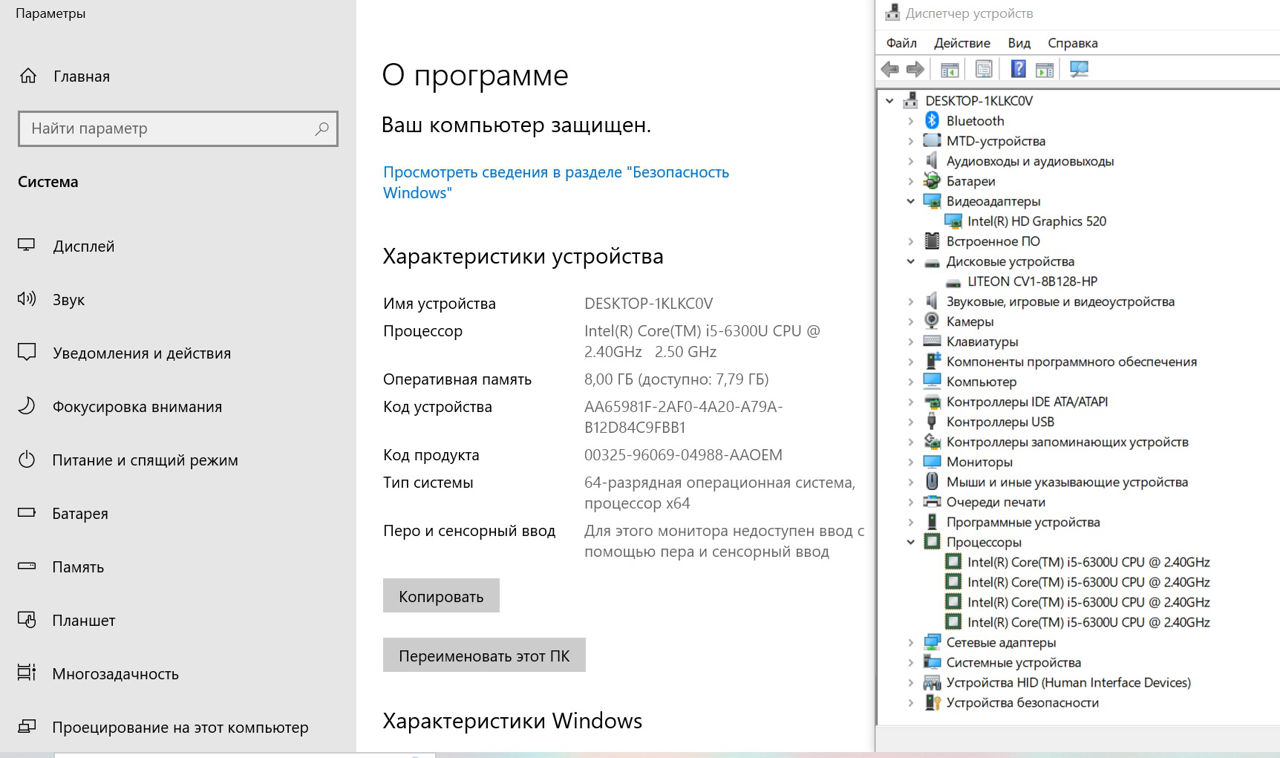Screen dimensions: 1280x758
Task: Click the mouse icon beside Мыши и иные указывающие устройства
Action: [932, 482]
